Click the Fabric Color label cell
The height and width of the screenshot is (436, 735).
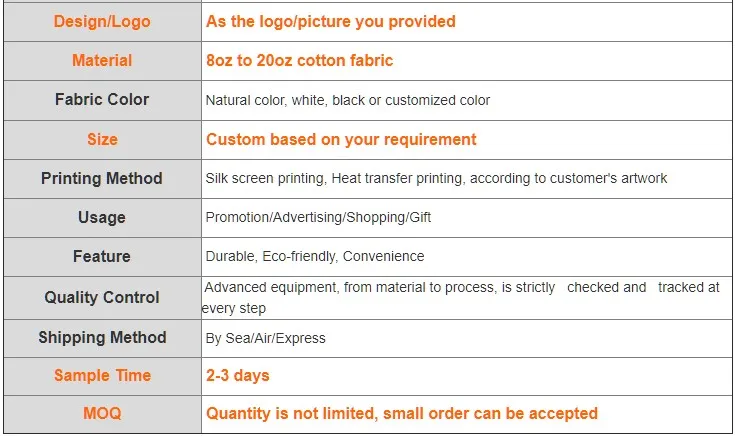click(x=102, y=99)
